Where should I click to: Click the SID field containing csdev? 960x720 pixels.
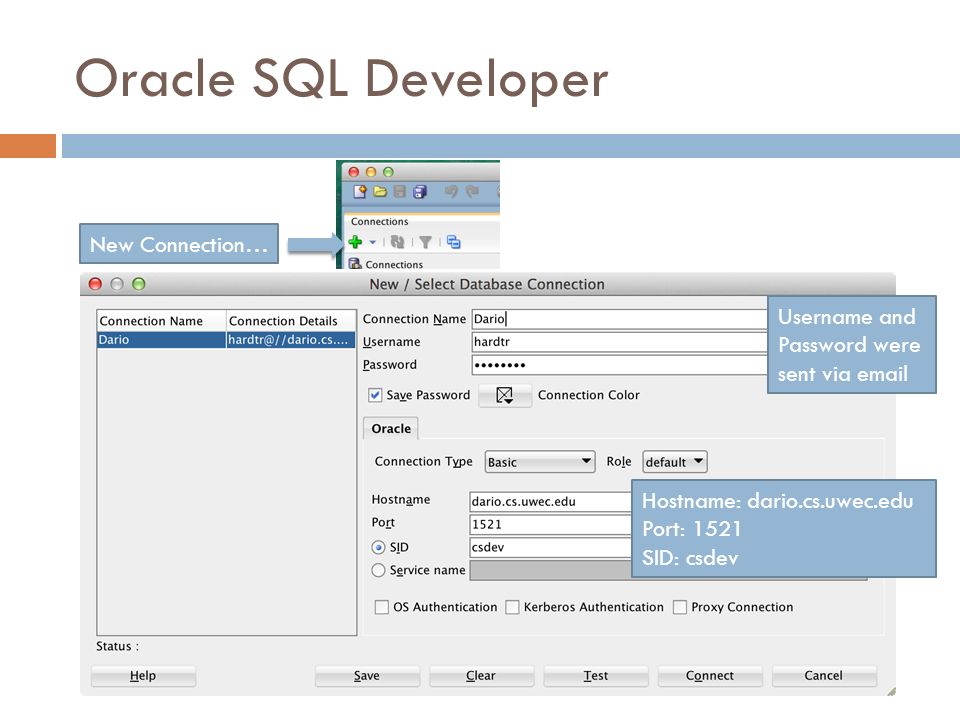[550, 547]
